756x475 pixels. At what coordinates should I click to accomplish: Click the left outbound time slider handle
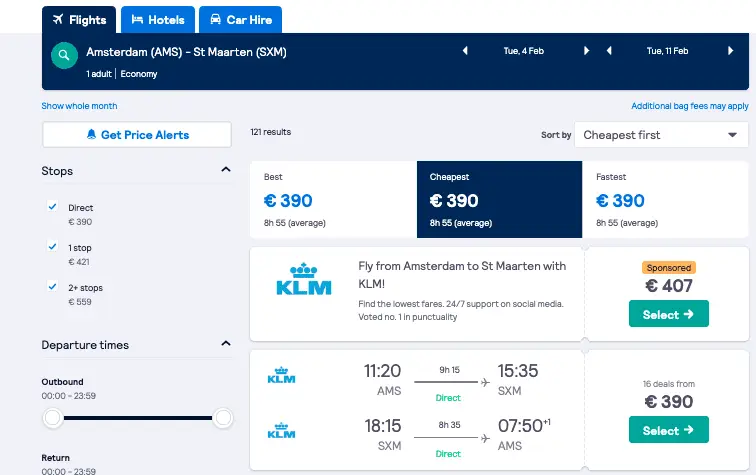[x=53, y=418]
